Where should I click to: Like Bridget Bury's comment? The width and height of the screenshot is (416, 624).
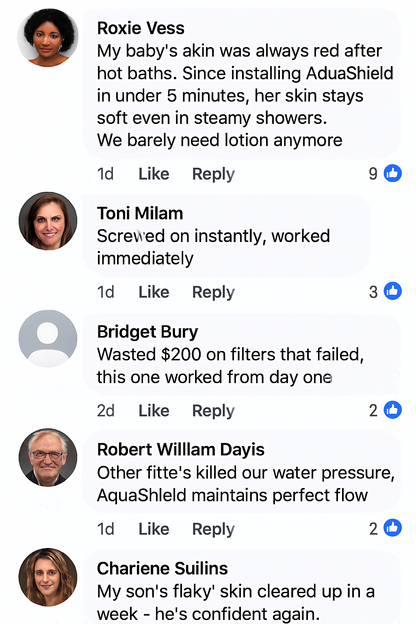tap(154, 411)
